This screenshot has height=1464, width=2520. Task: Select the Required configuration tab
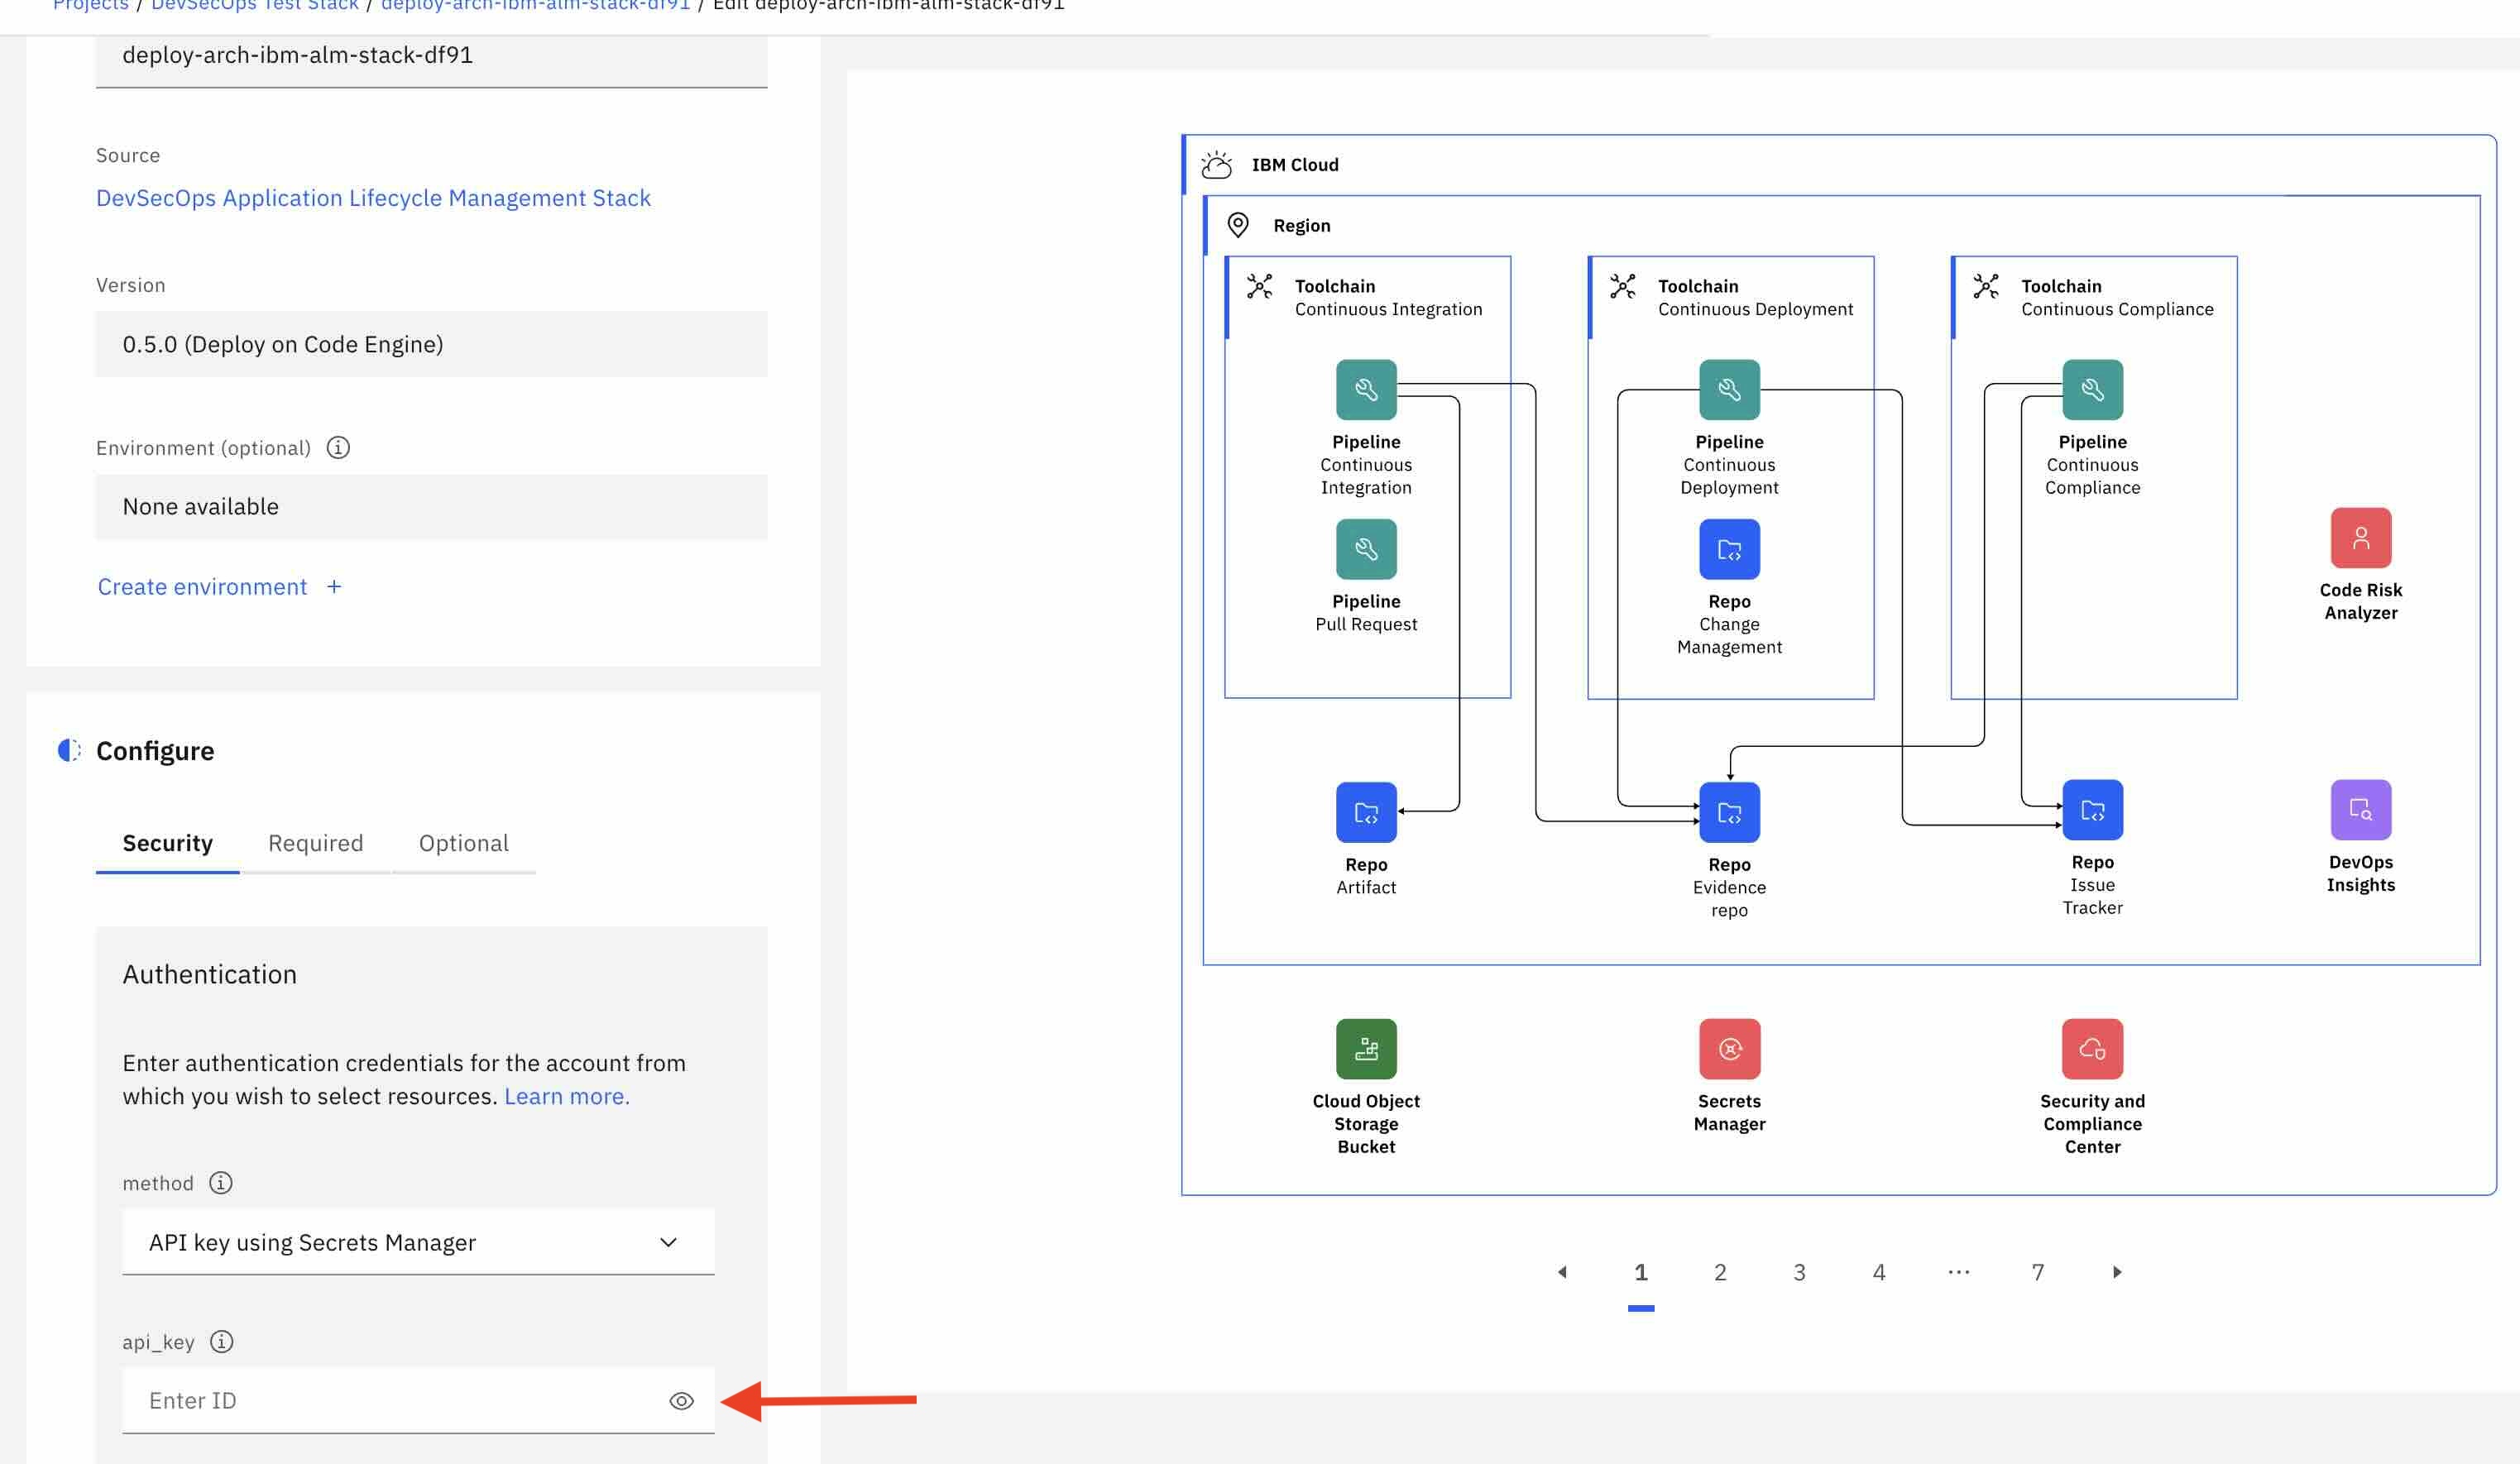click(315, 844)
